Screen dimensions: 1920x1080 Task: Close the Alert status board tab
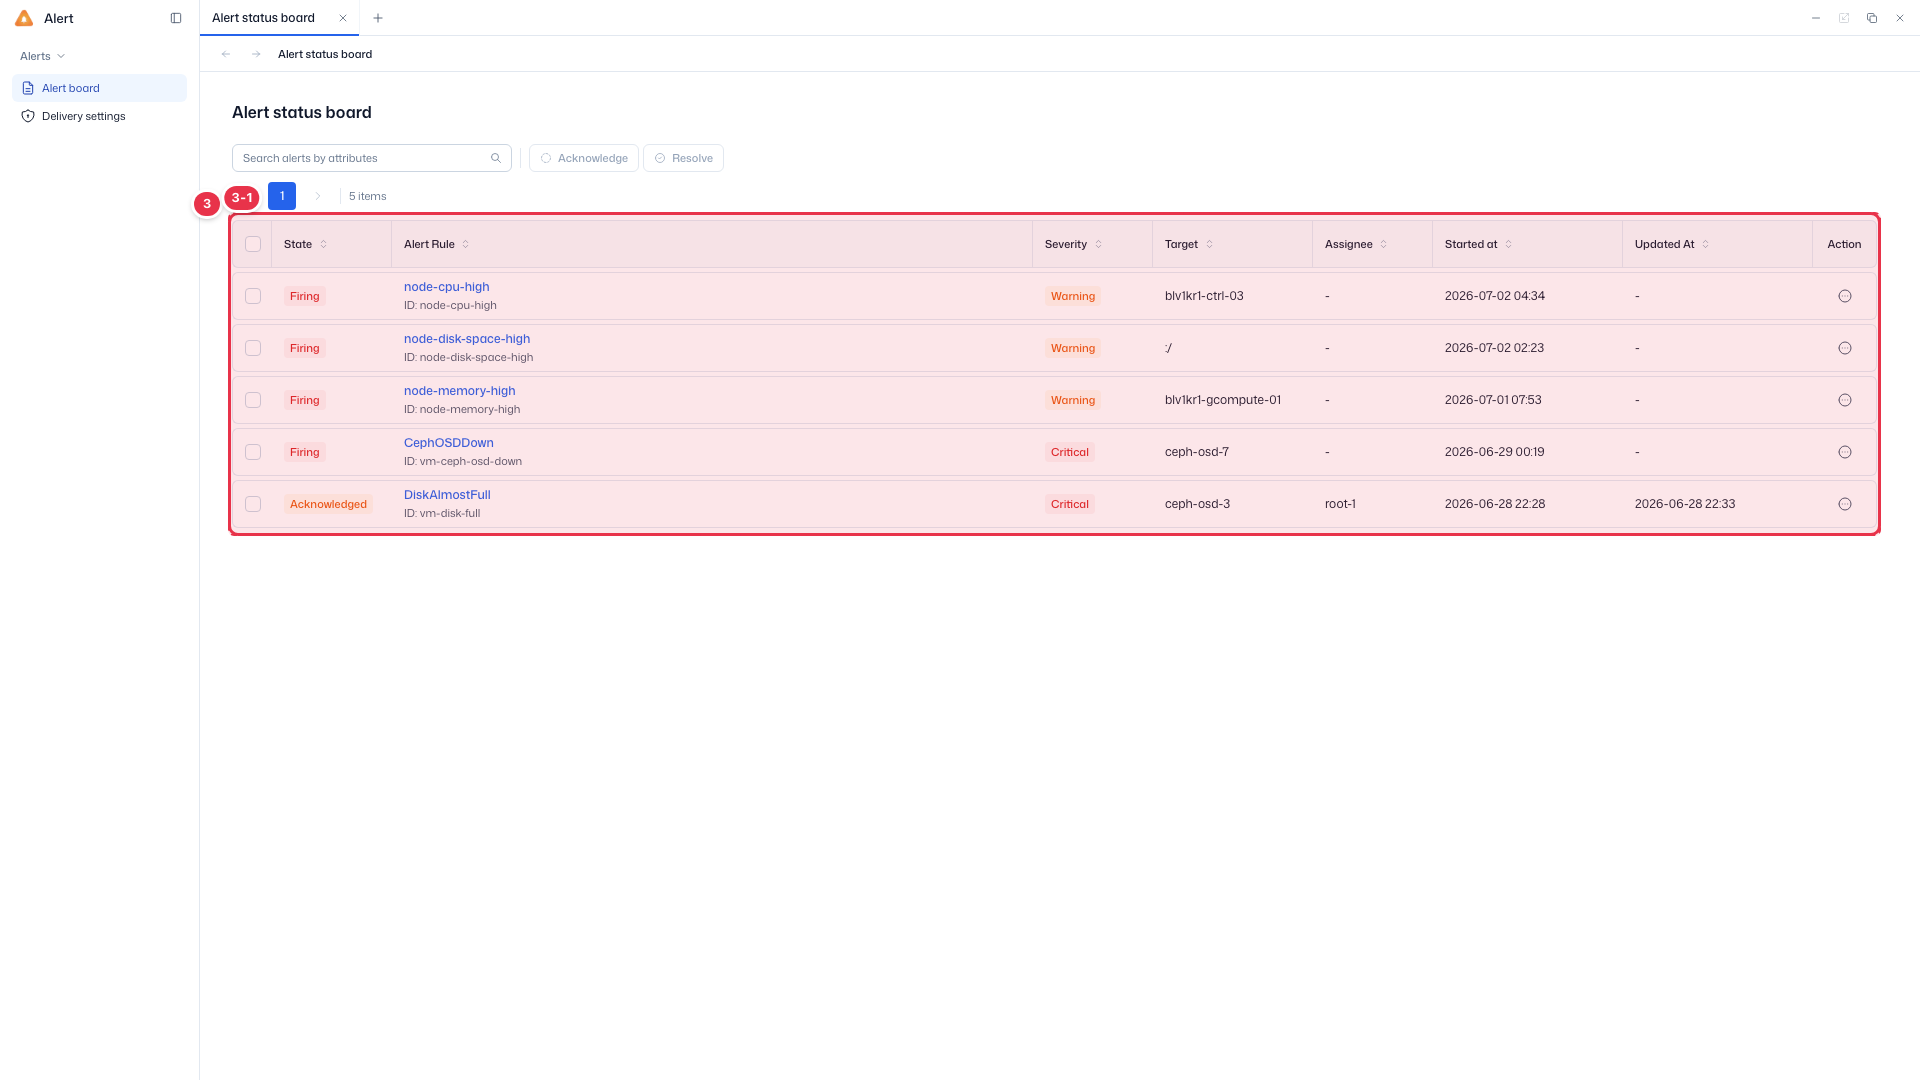pyautogui.click(x=343, y=18)
